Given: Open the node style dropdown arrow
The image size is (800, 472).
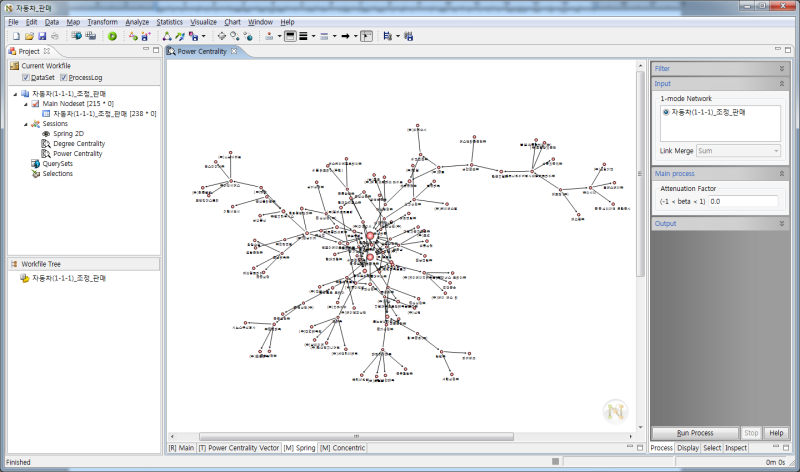Looking at the screenshot, I should tap(279, 36).
